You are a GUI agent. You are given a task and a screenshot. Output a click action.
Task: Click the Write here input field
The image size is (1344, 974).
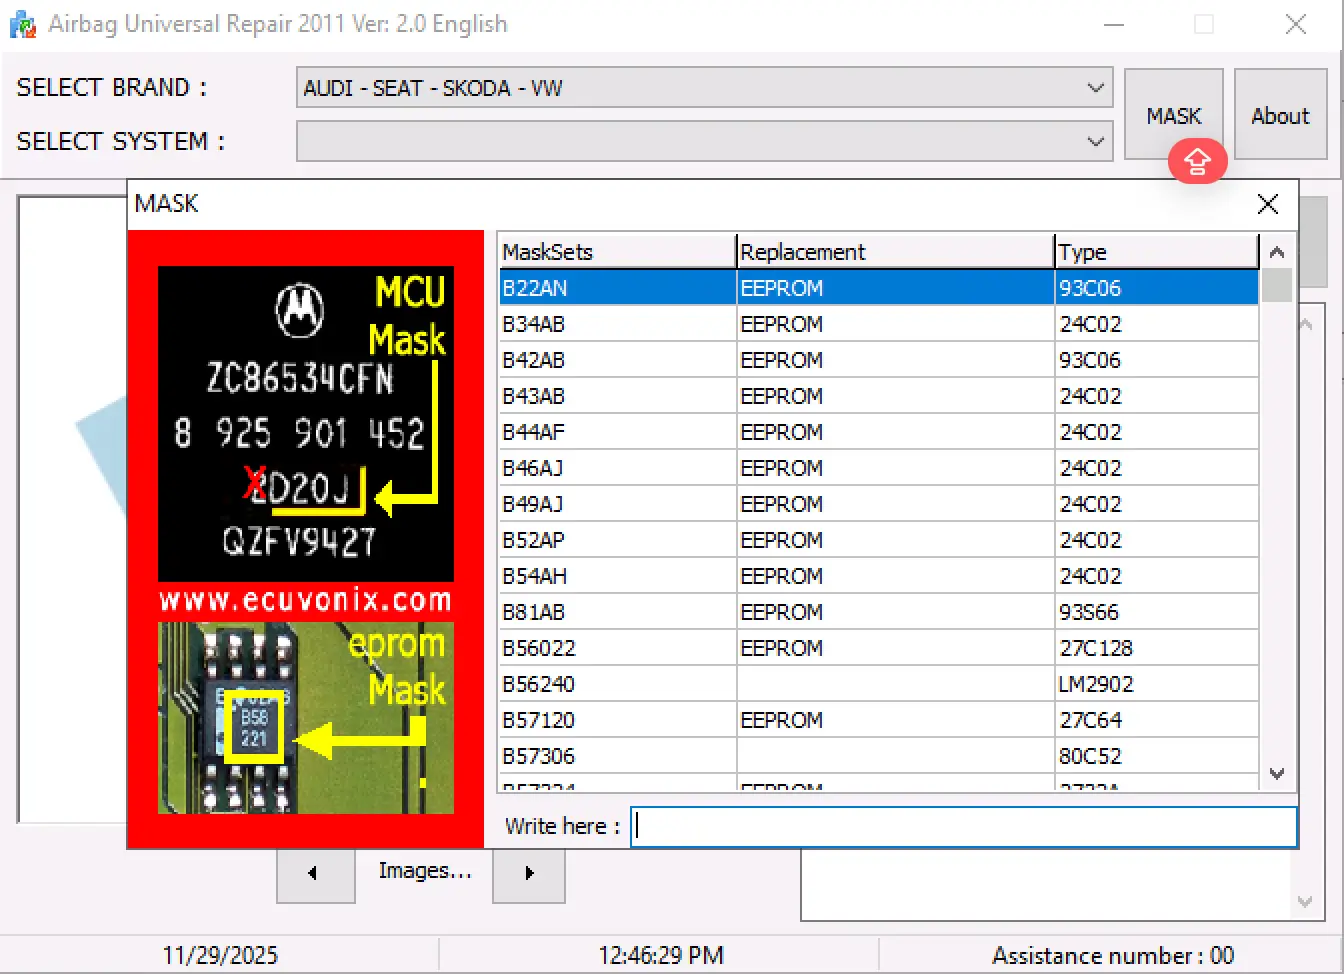pyautogui.click(x=964, y=827)
